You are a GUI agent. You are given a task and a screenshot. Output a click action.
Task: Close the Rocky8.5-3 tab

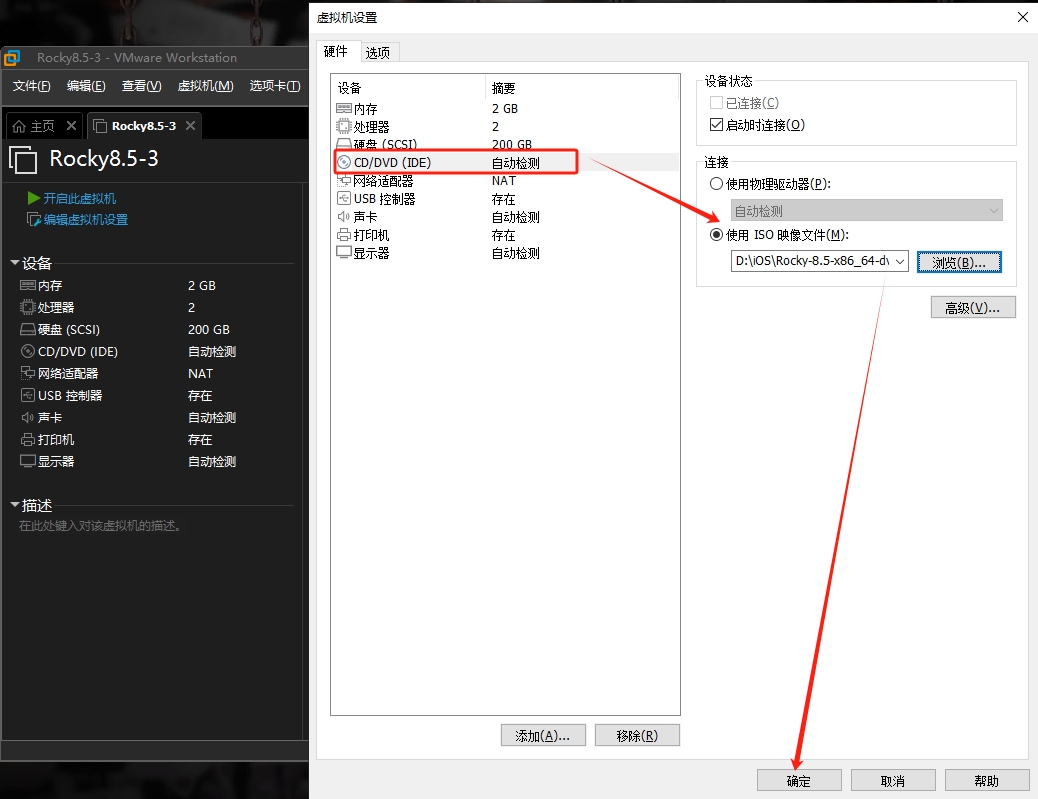(x=190, y=125)
